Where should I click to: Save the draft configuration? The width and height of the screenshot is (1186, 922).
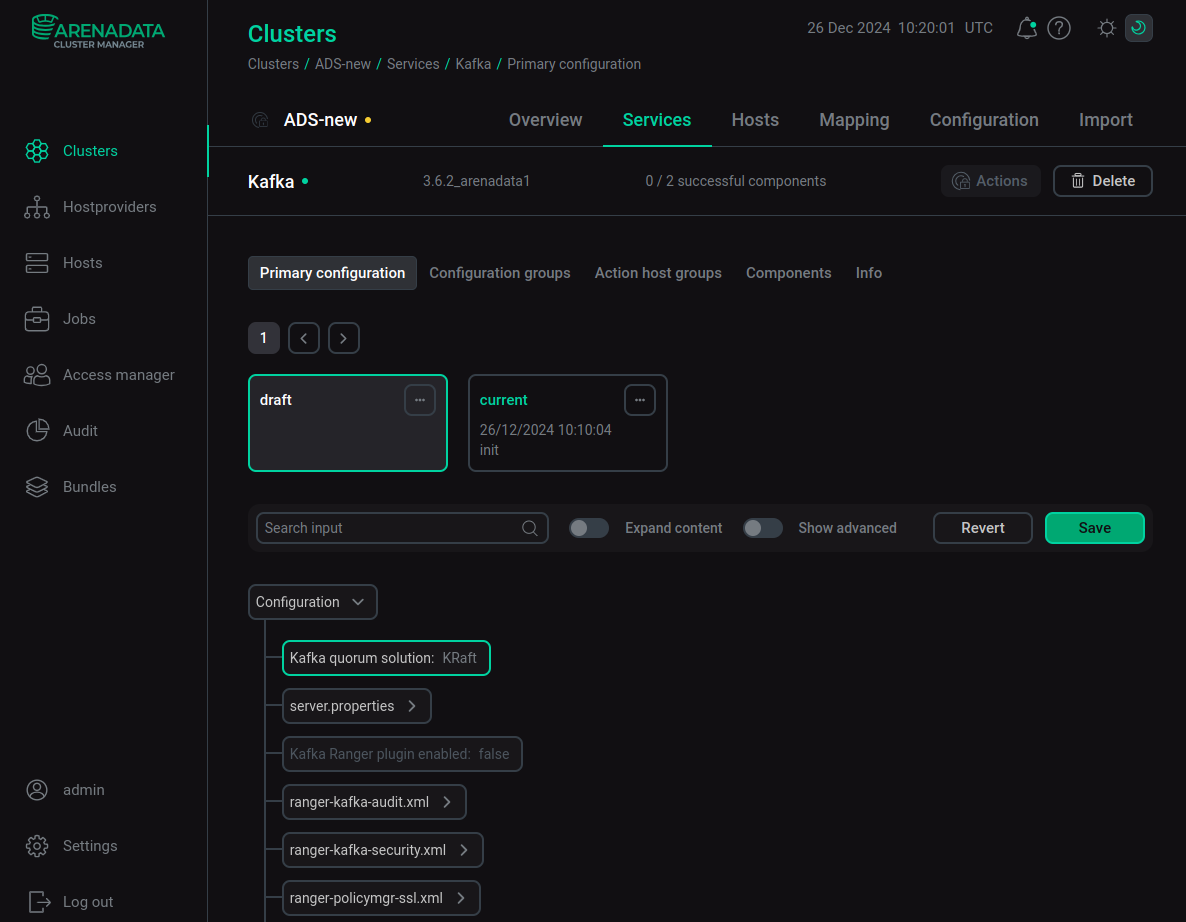coord(1094,528)
